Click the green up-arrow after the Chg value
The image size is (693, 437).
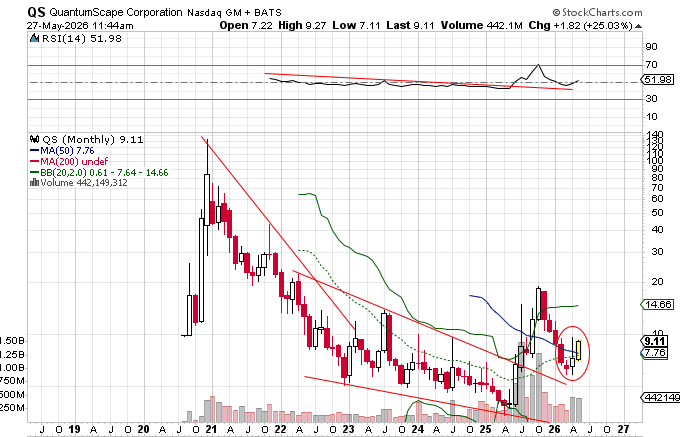click(x=638, y=26)
